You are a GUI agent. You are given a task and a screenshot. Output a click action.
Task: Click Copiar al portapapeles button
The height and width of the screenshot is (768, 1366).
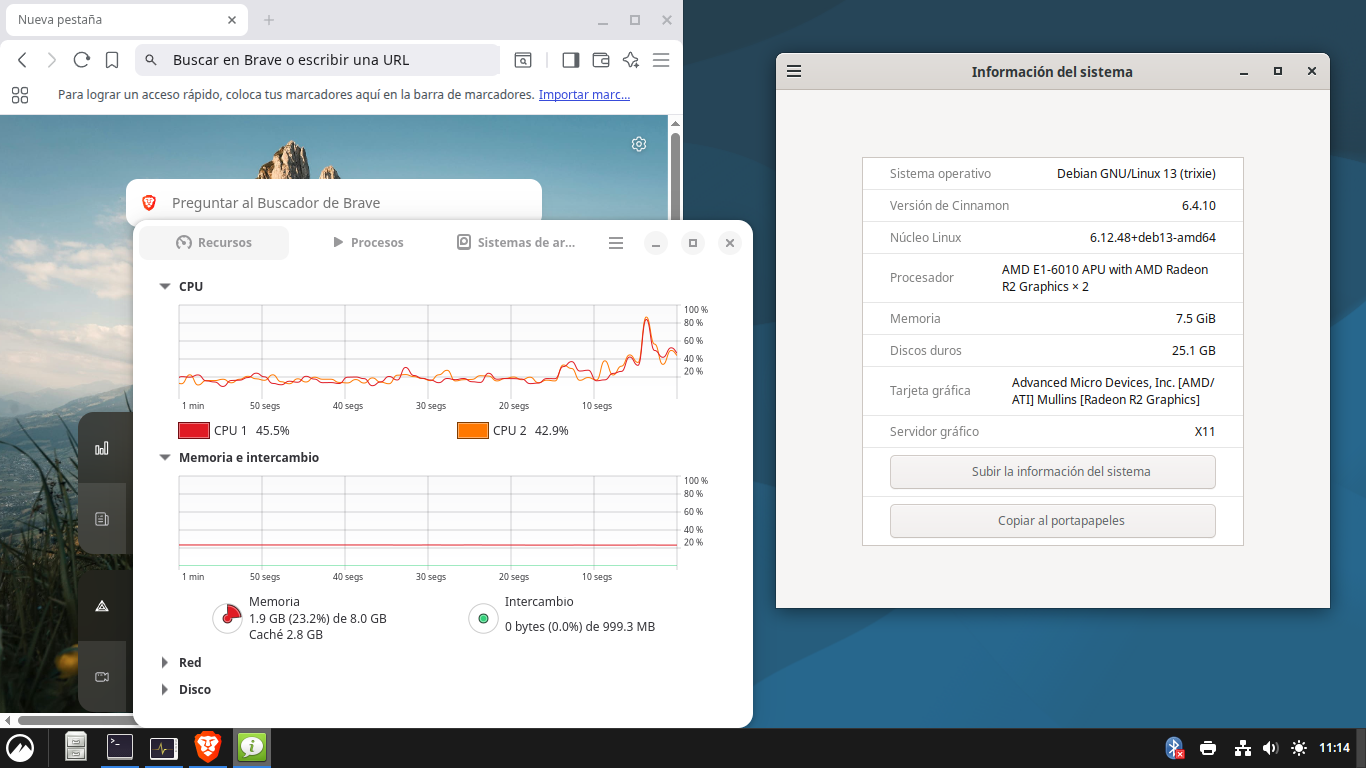pos(1052,521)
